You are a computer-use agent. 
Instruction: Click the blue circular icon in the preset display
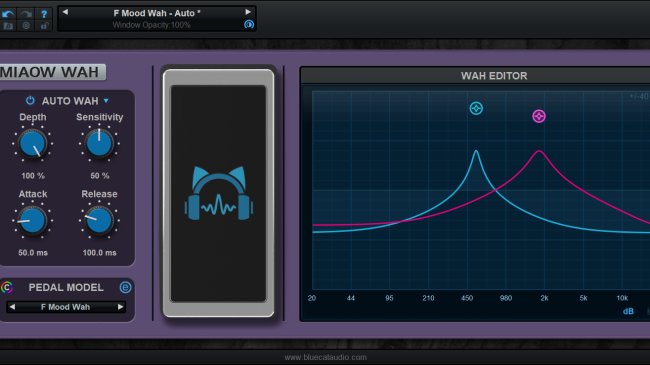[x=249, y=24]
